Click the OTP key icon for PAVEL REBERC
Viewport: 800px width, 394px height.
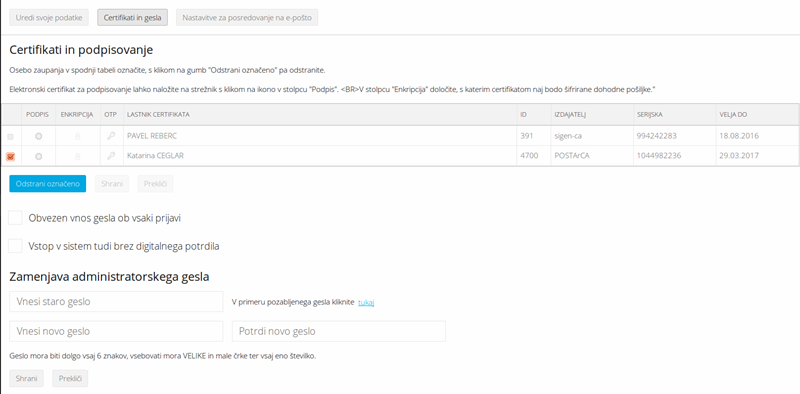tap(111, 136)
